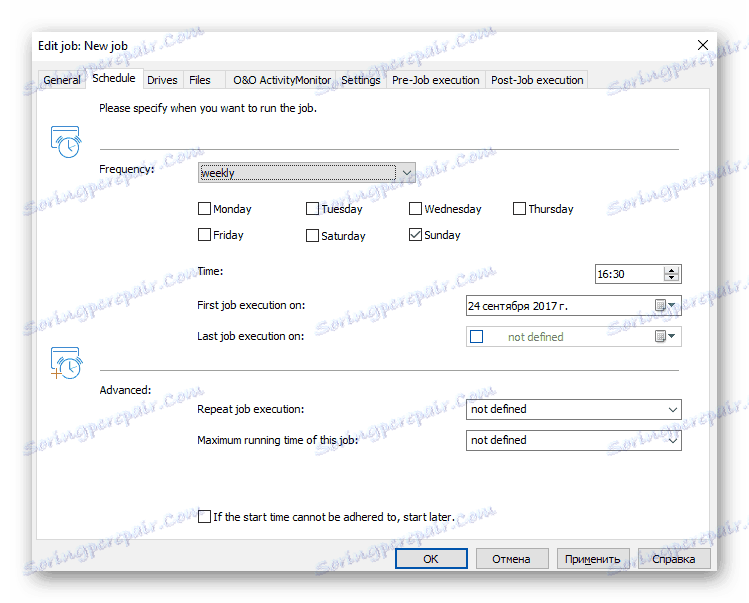Switch to O&O ActivityMonitor tab

click(x=282, y=80)
